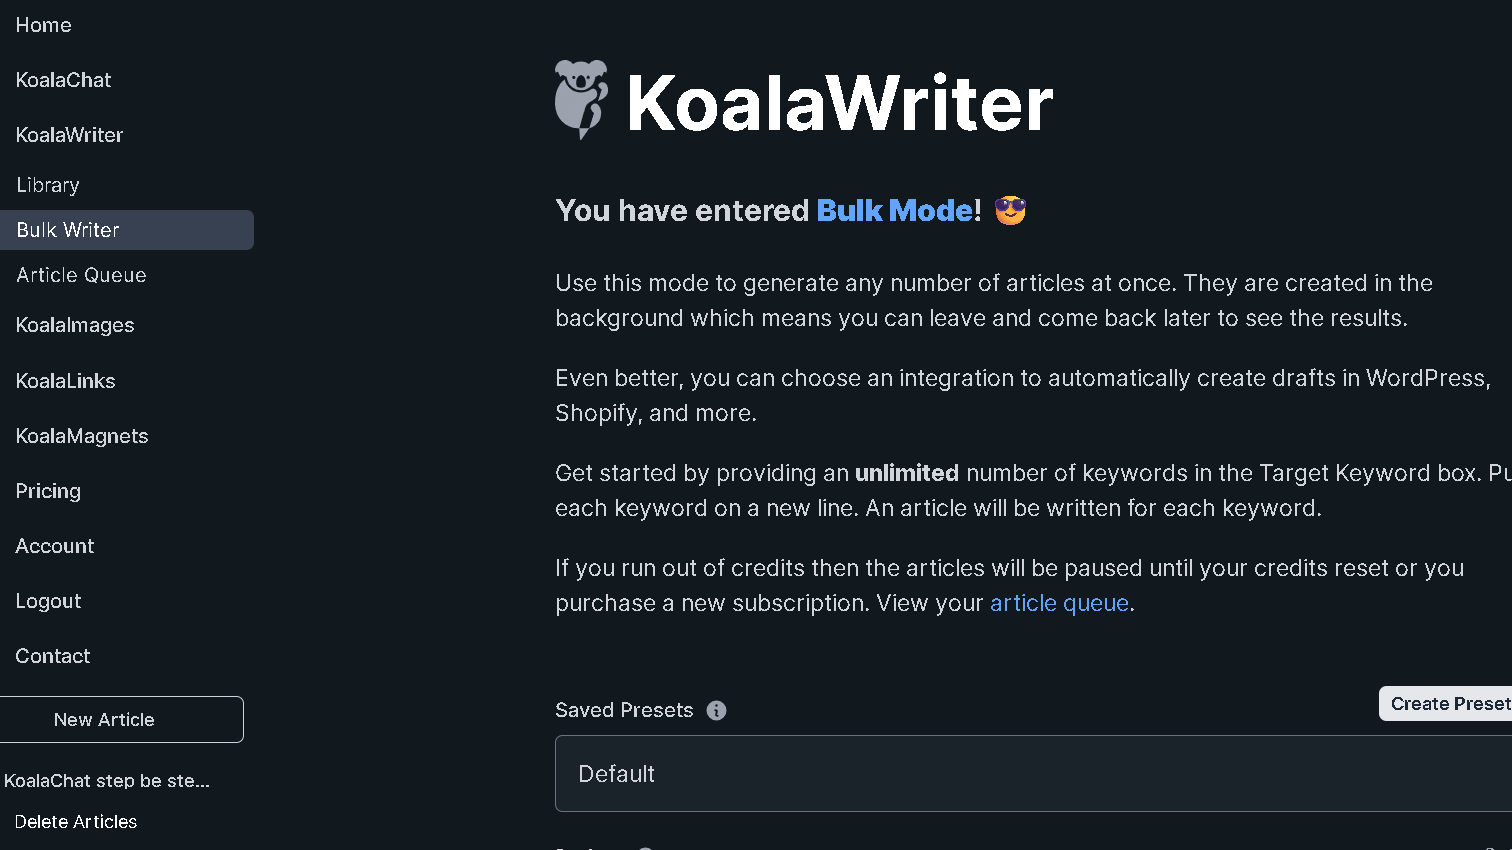The width and height of the screenshot is (1512, 850).
Task: Navigate to the Home page
Action: click(43, 24)
